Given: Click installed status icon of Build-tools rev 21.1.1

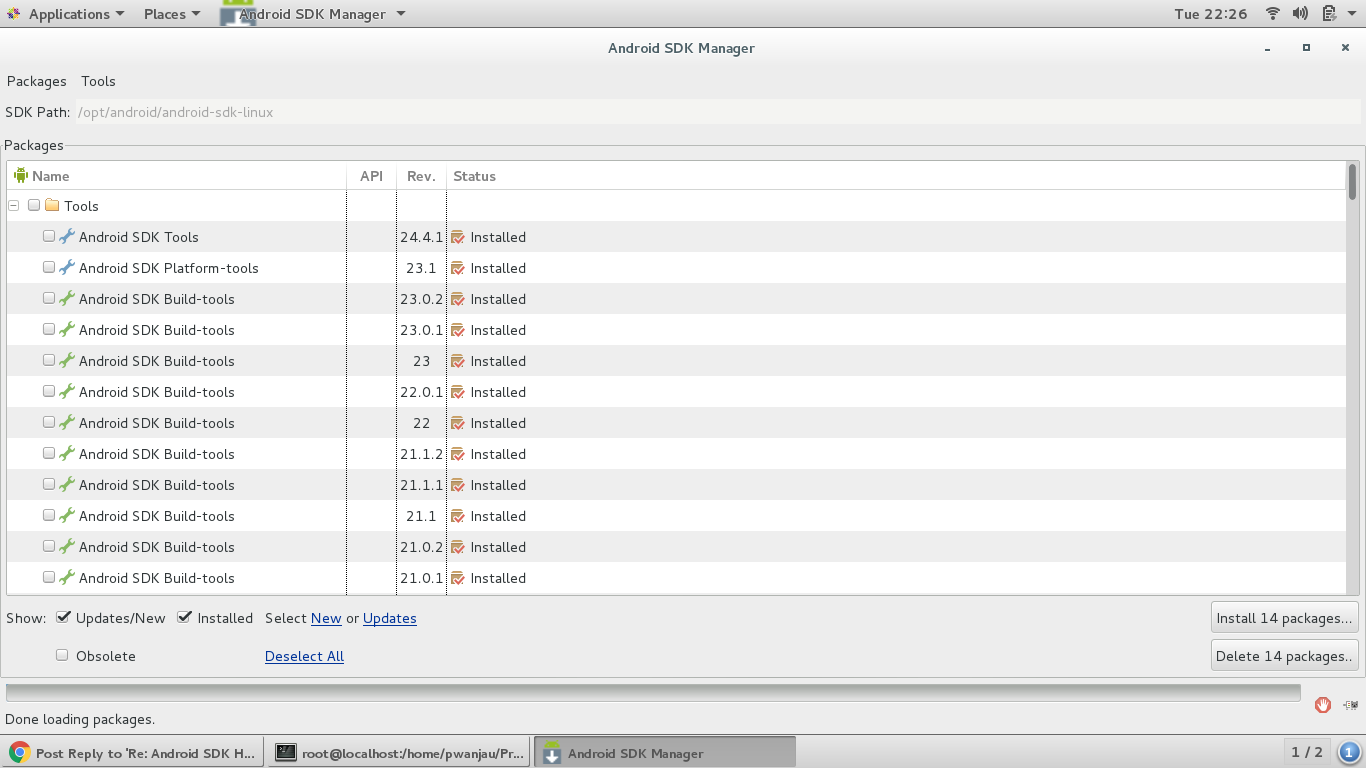Looking at the screenshot, I should click(x=458, y=485).
